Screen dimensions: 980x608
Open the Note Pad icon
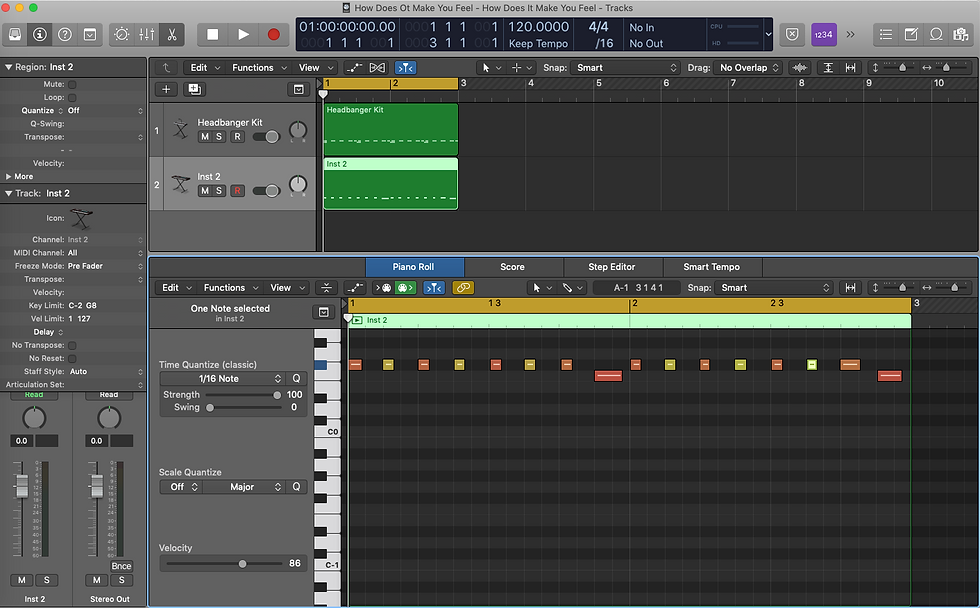point(911,34)
